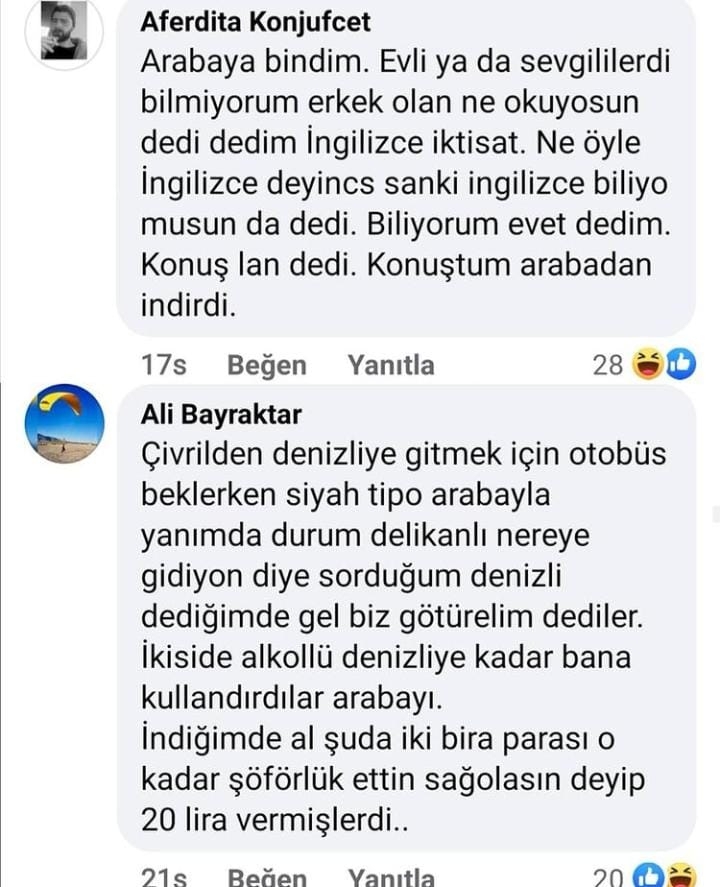Select the comment starting with 'Arabaya bindim'
This screenshot has height=887, width=720.
coord(406,167)
